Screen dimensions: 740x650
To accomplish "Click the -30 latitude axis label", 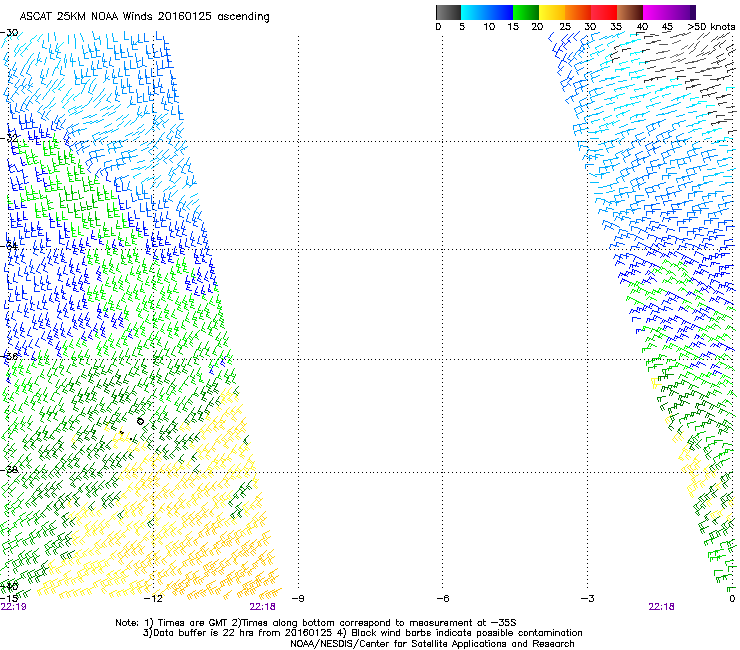I will coord(9,33).
